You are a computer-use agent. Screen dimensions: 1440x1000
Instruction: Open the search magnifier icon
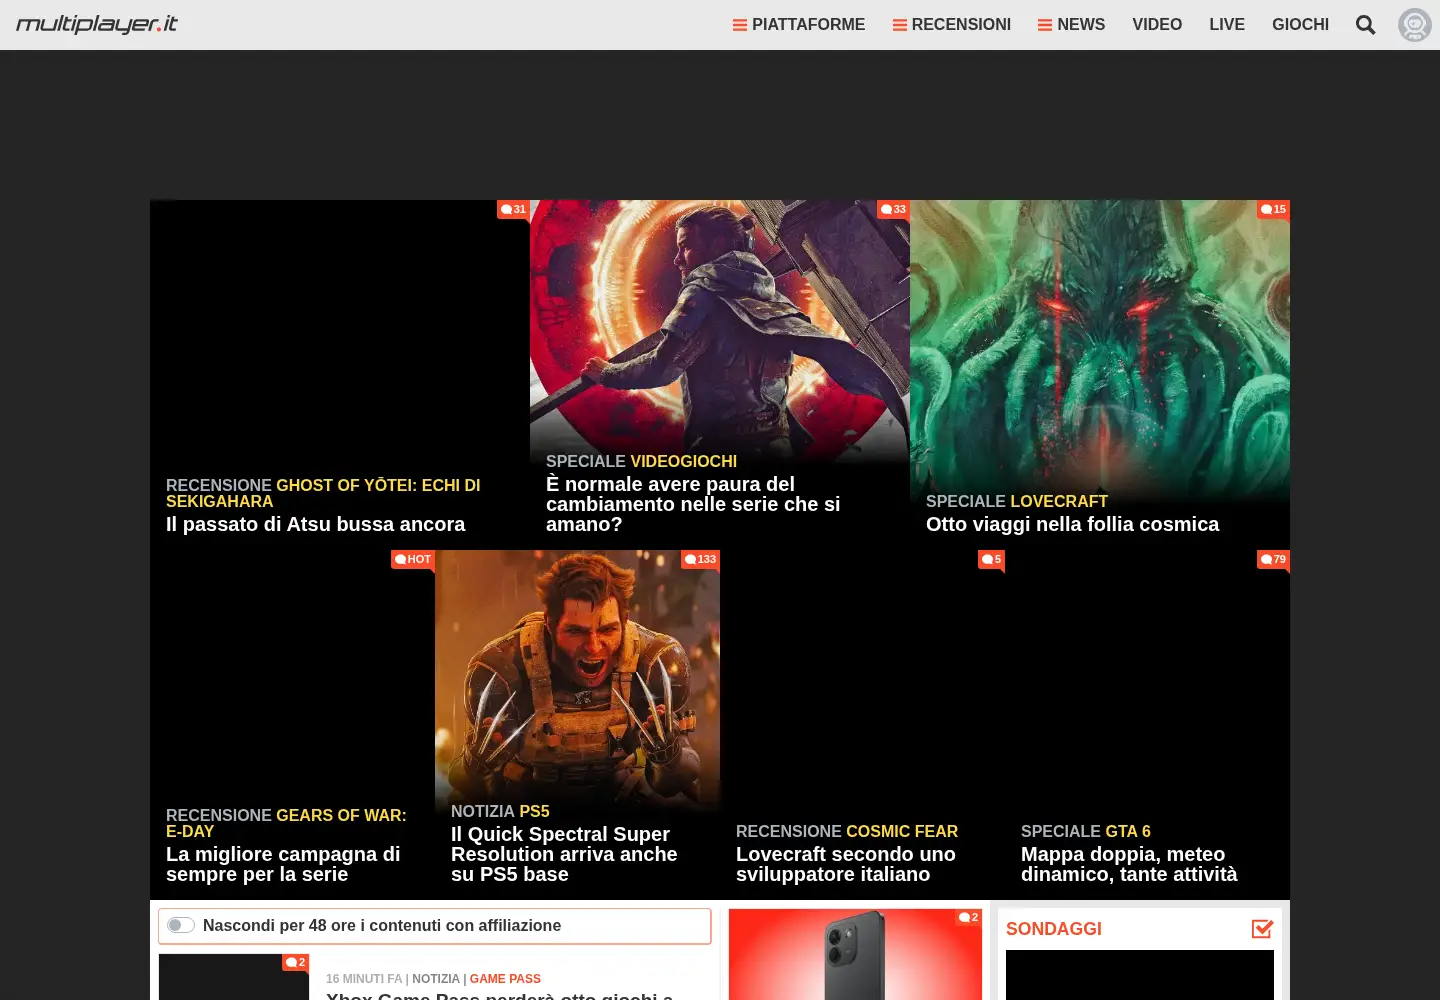pos(1365,25)
